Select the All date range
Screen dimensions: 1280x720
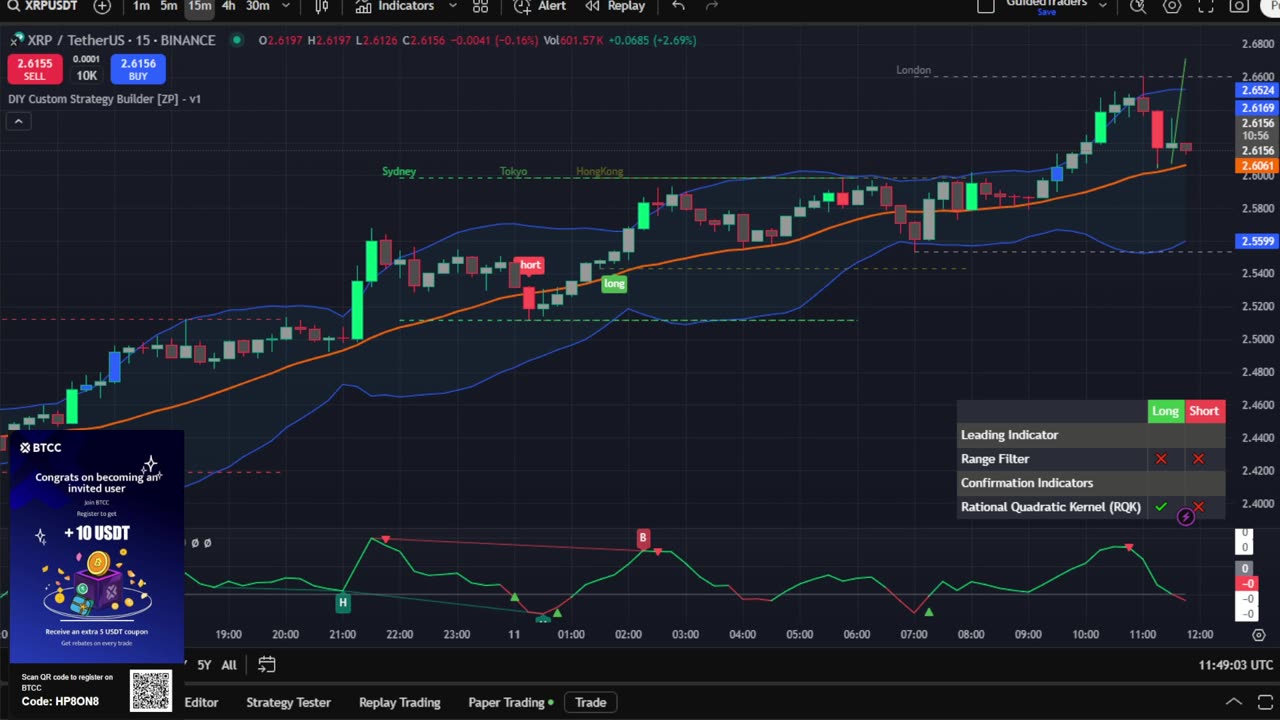[229, 665]
